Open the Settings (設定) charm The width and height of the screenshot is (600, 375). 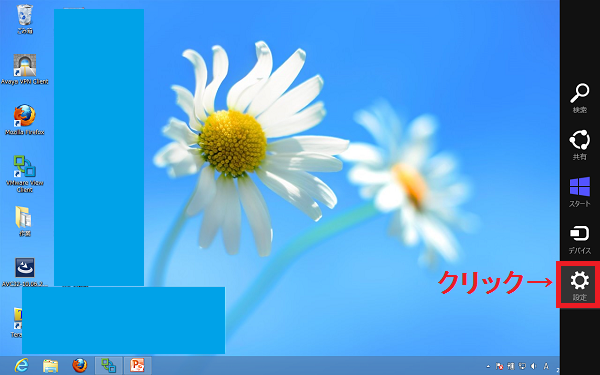coord(579,285)
